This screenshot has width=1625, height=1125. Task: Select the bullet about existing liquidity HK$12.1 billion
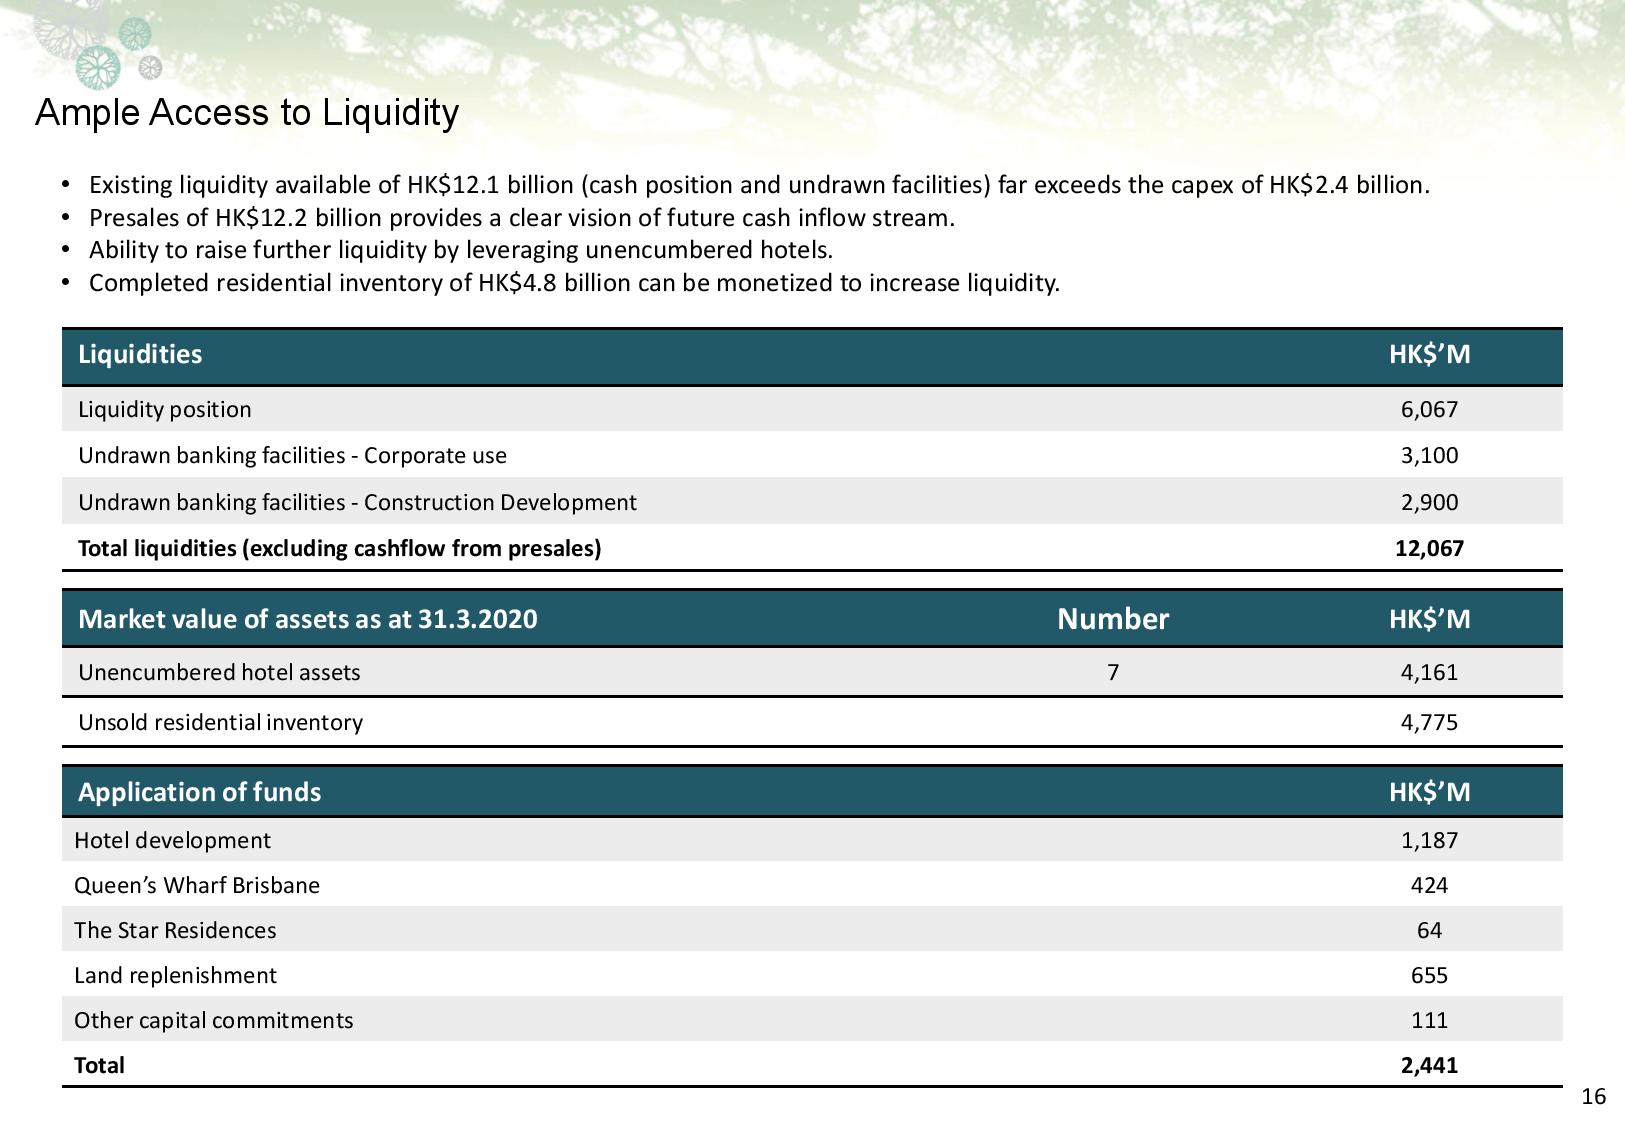coord(760,185)
